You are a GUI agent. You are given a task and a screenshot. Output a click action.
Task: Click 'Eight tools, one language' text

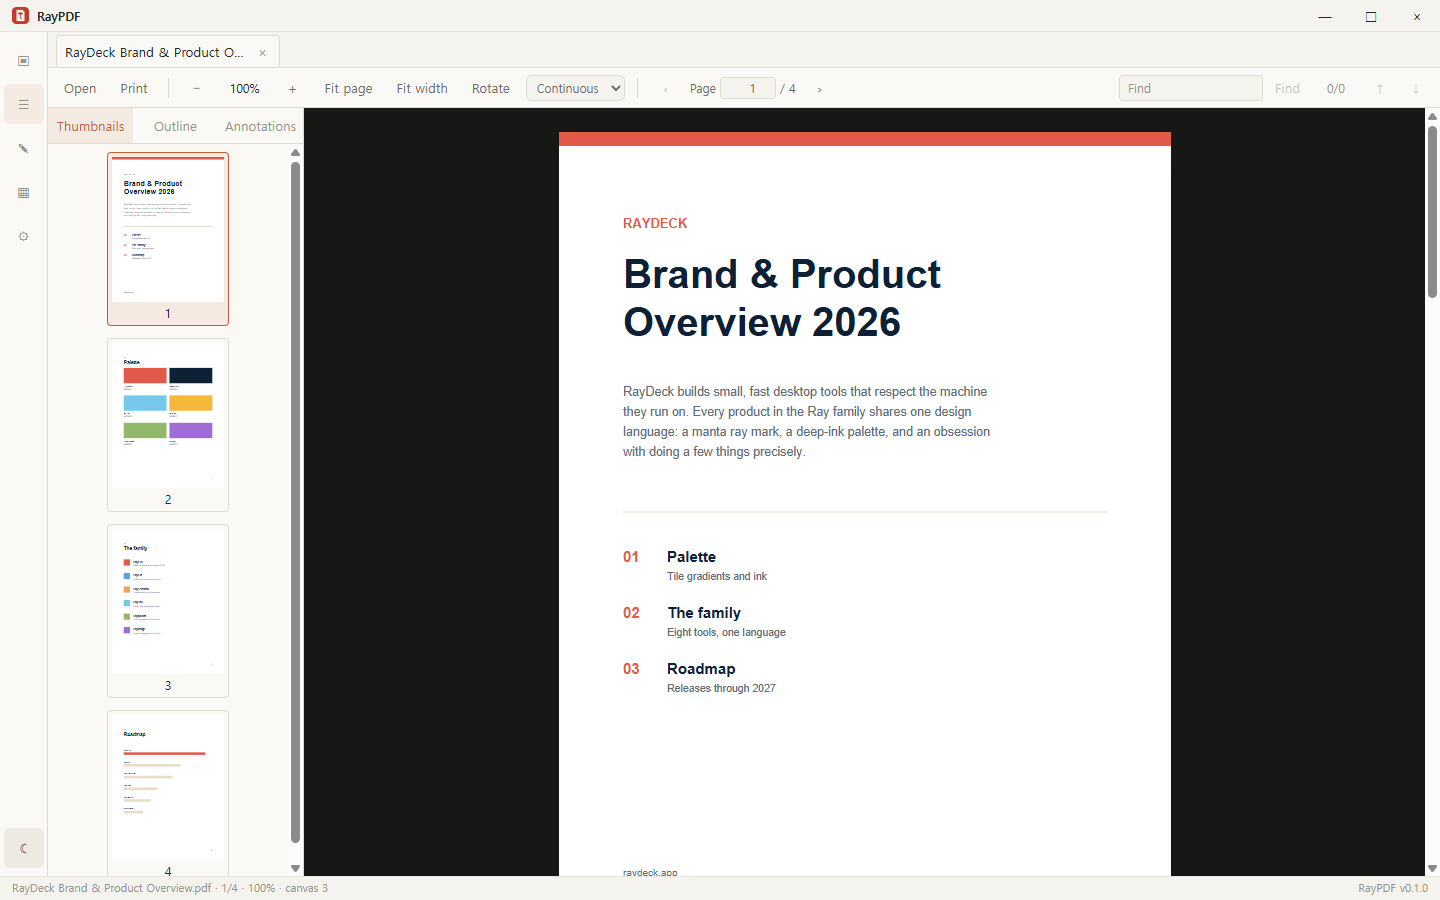[726, 632]
